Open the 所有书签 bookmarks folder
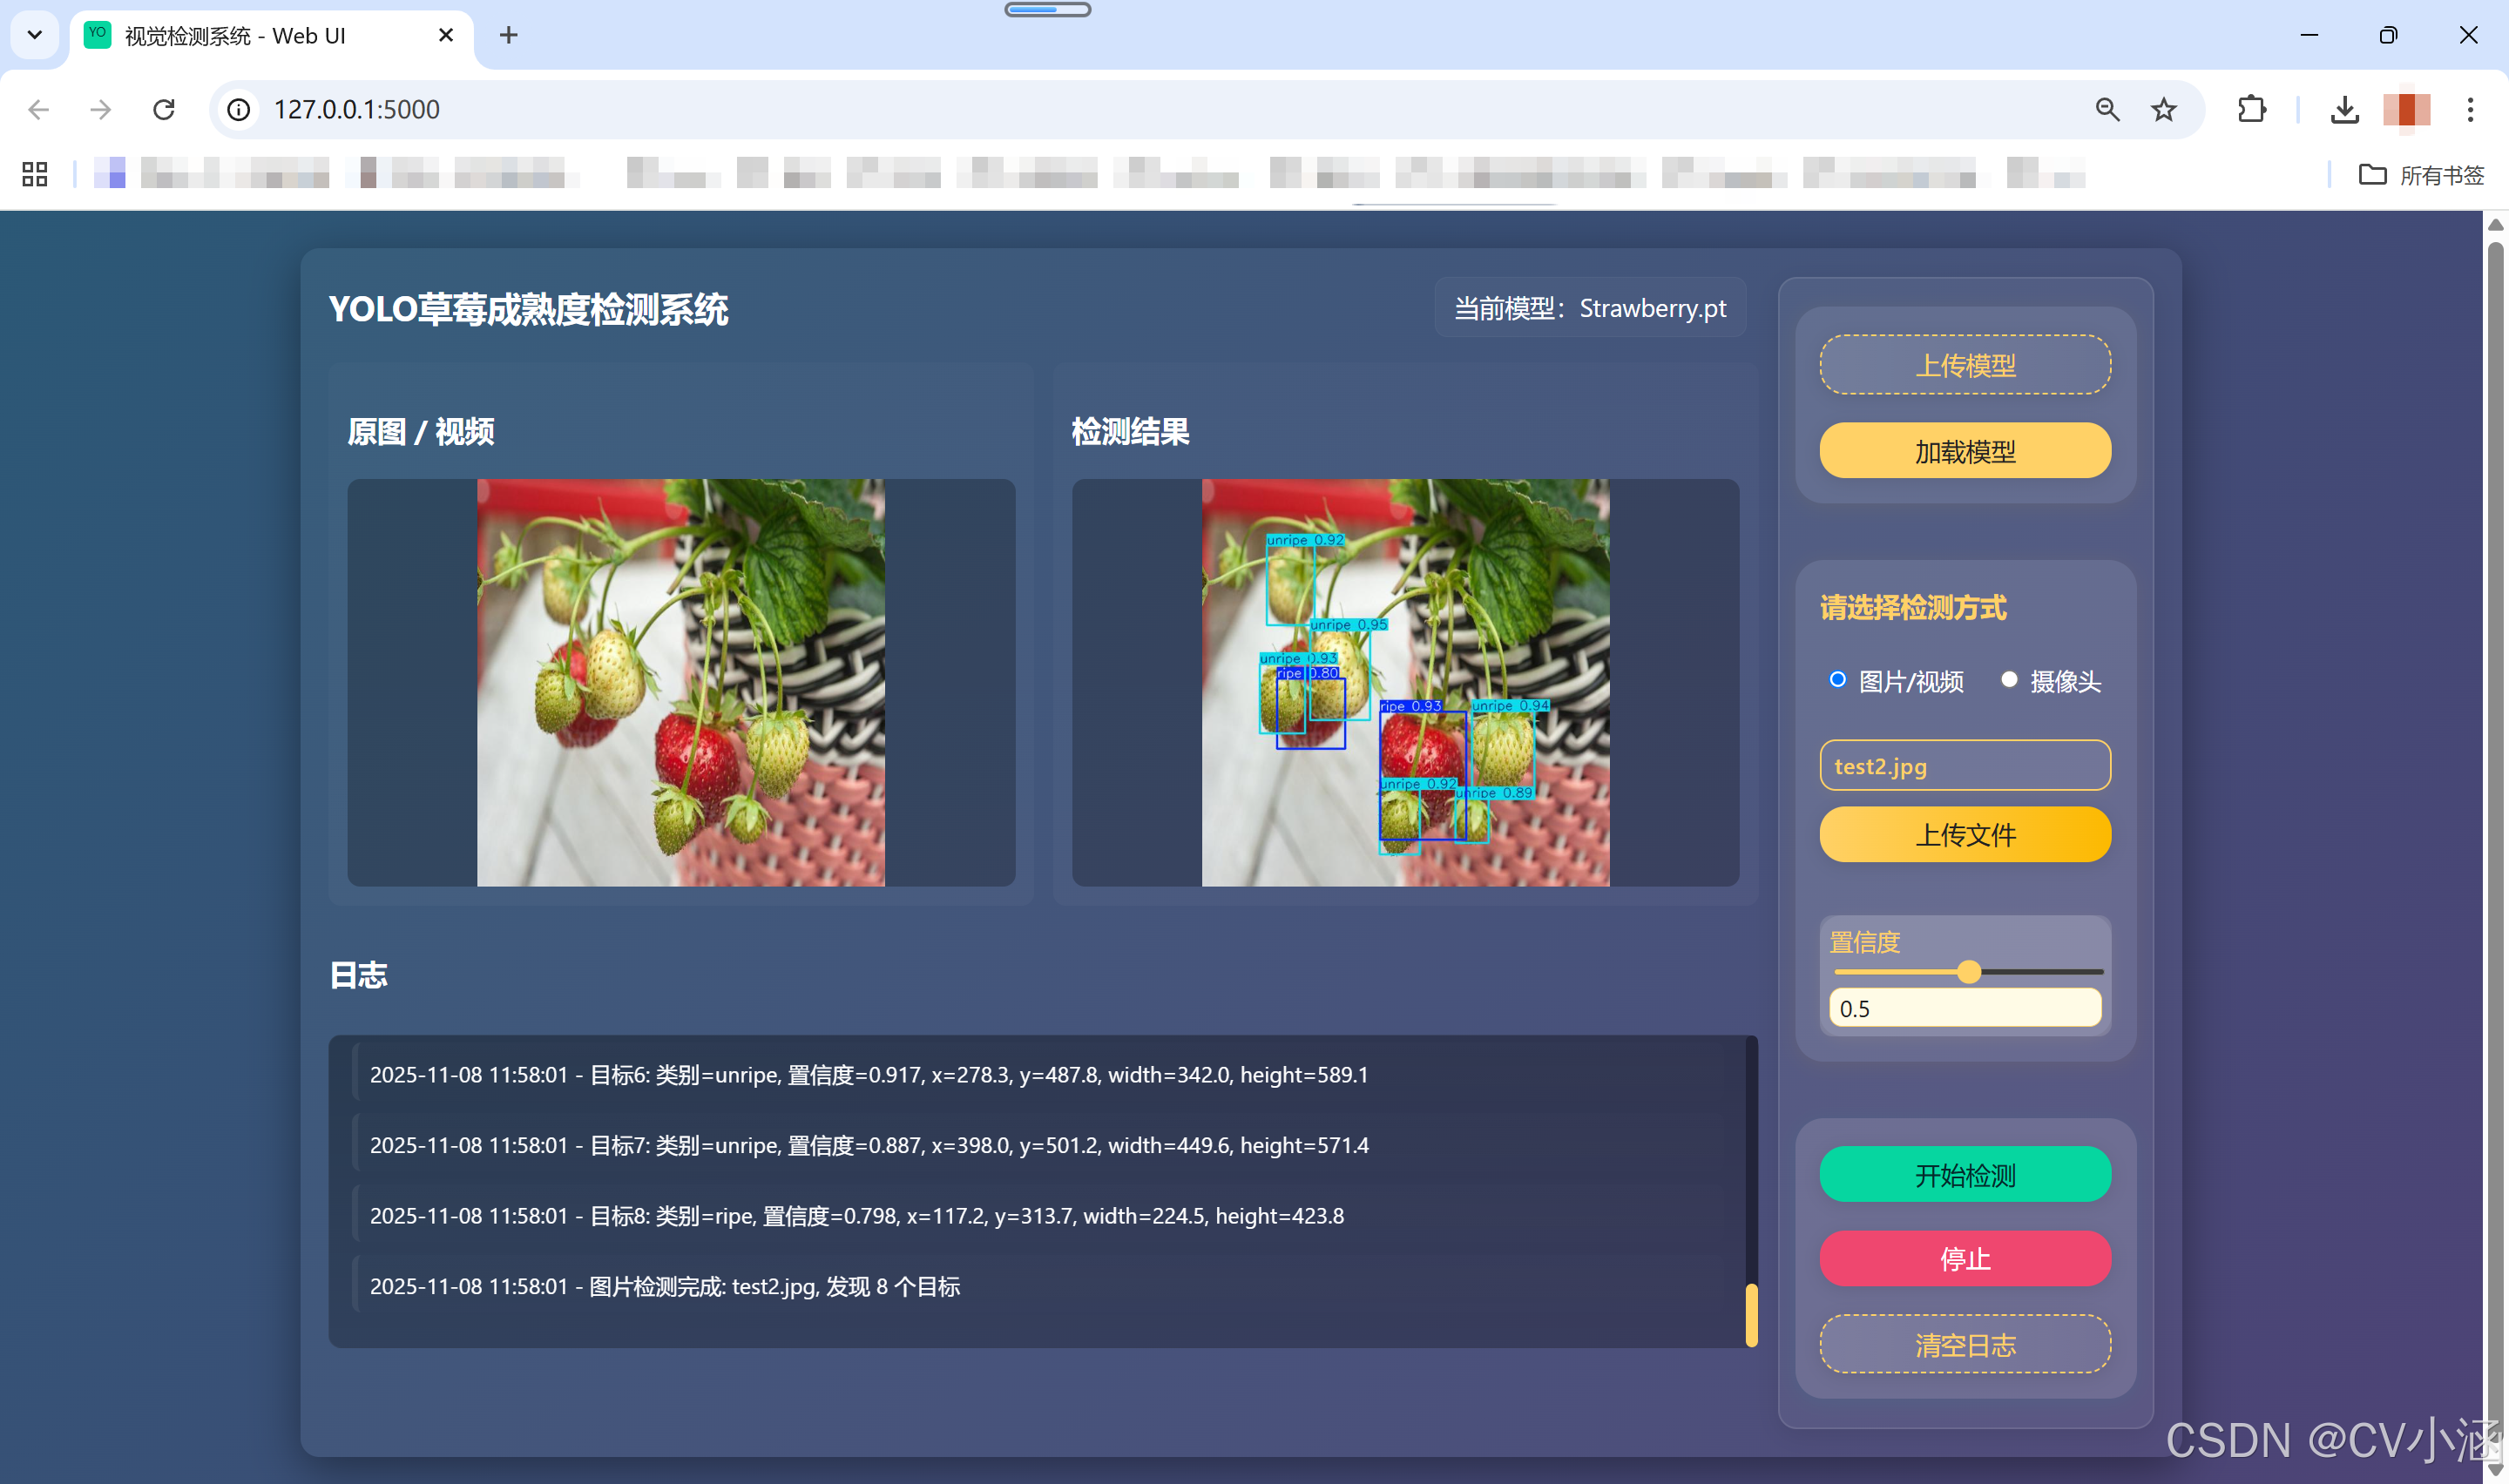Screen dimensions: 2509x1484 click(x=2421, y=175)
